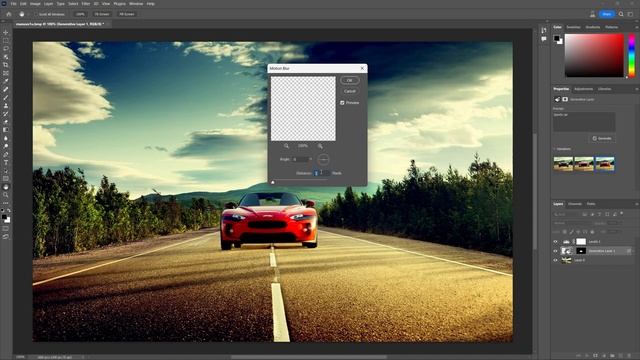Open the Layers panel options menu

point(636,204)
